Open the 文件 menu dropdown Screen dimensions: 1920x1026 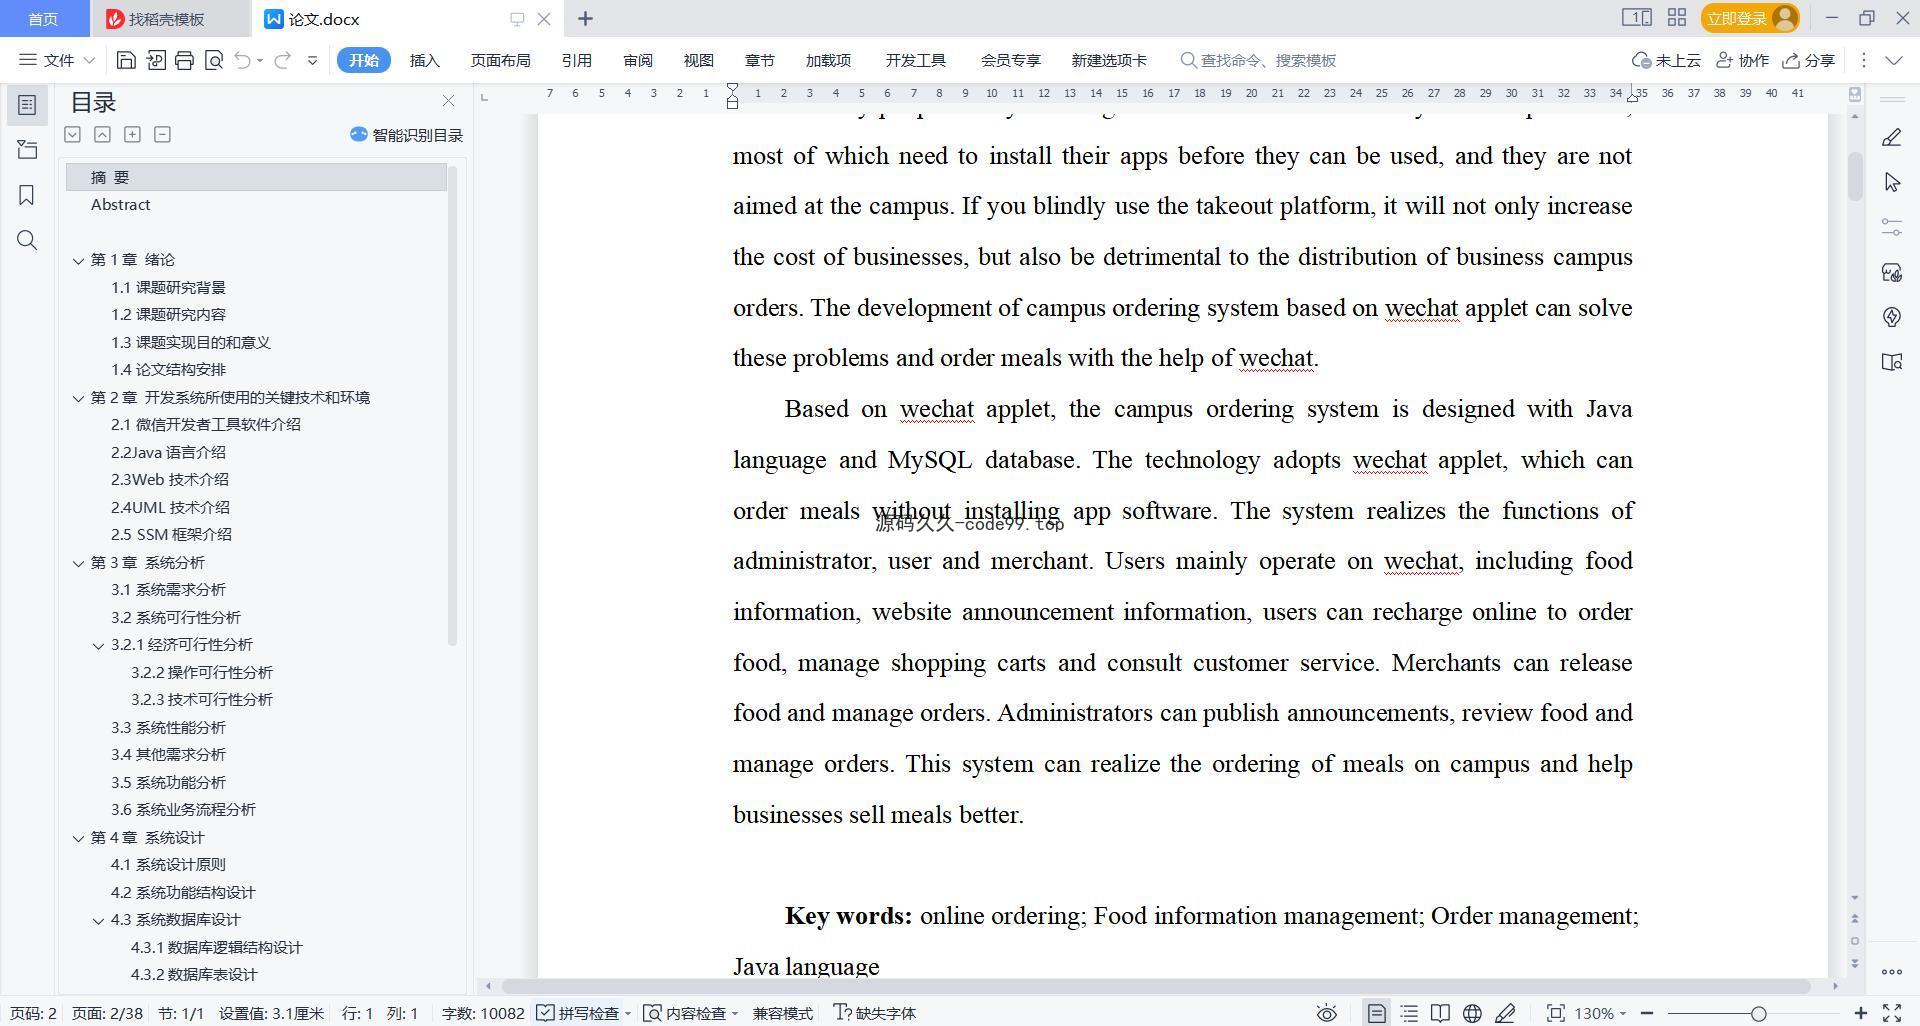(57, 60)
